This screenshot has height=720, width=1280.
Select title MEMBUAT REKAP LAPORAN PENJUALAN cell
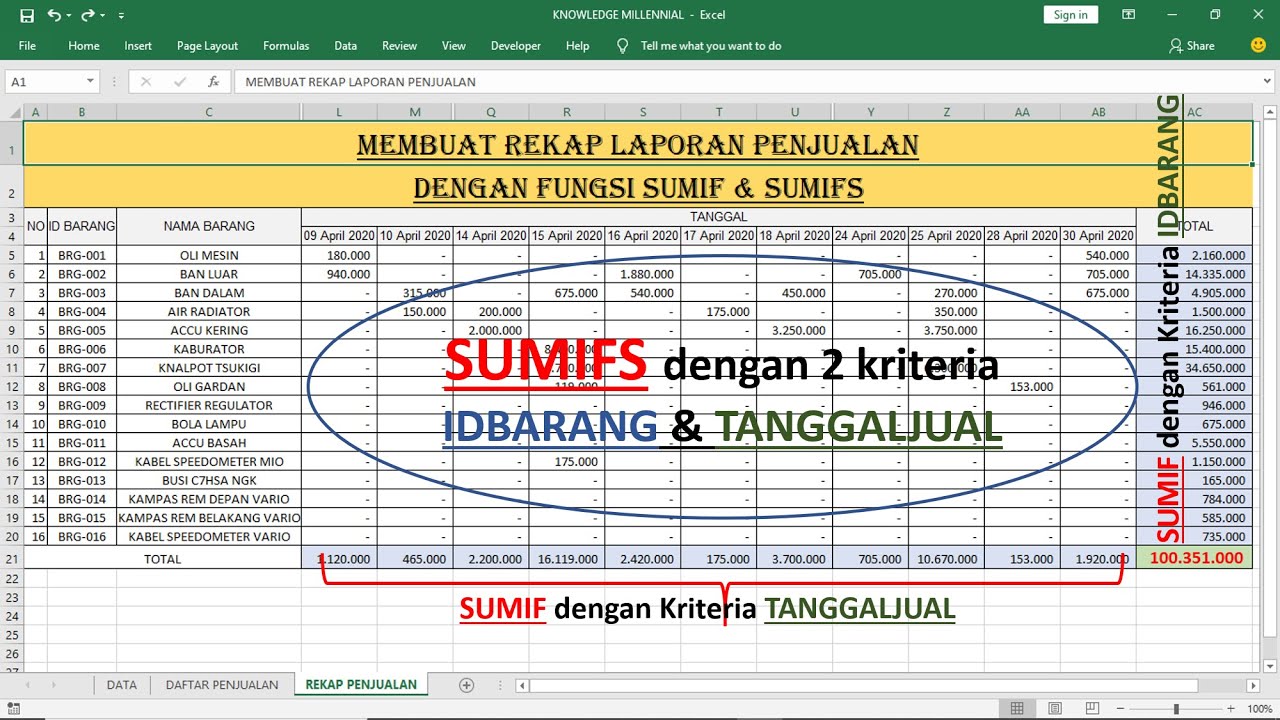pyautogui.click(x=638, y=145)
